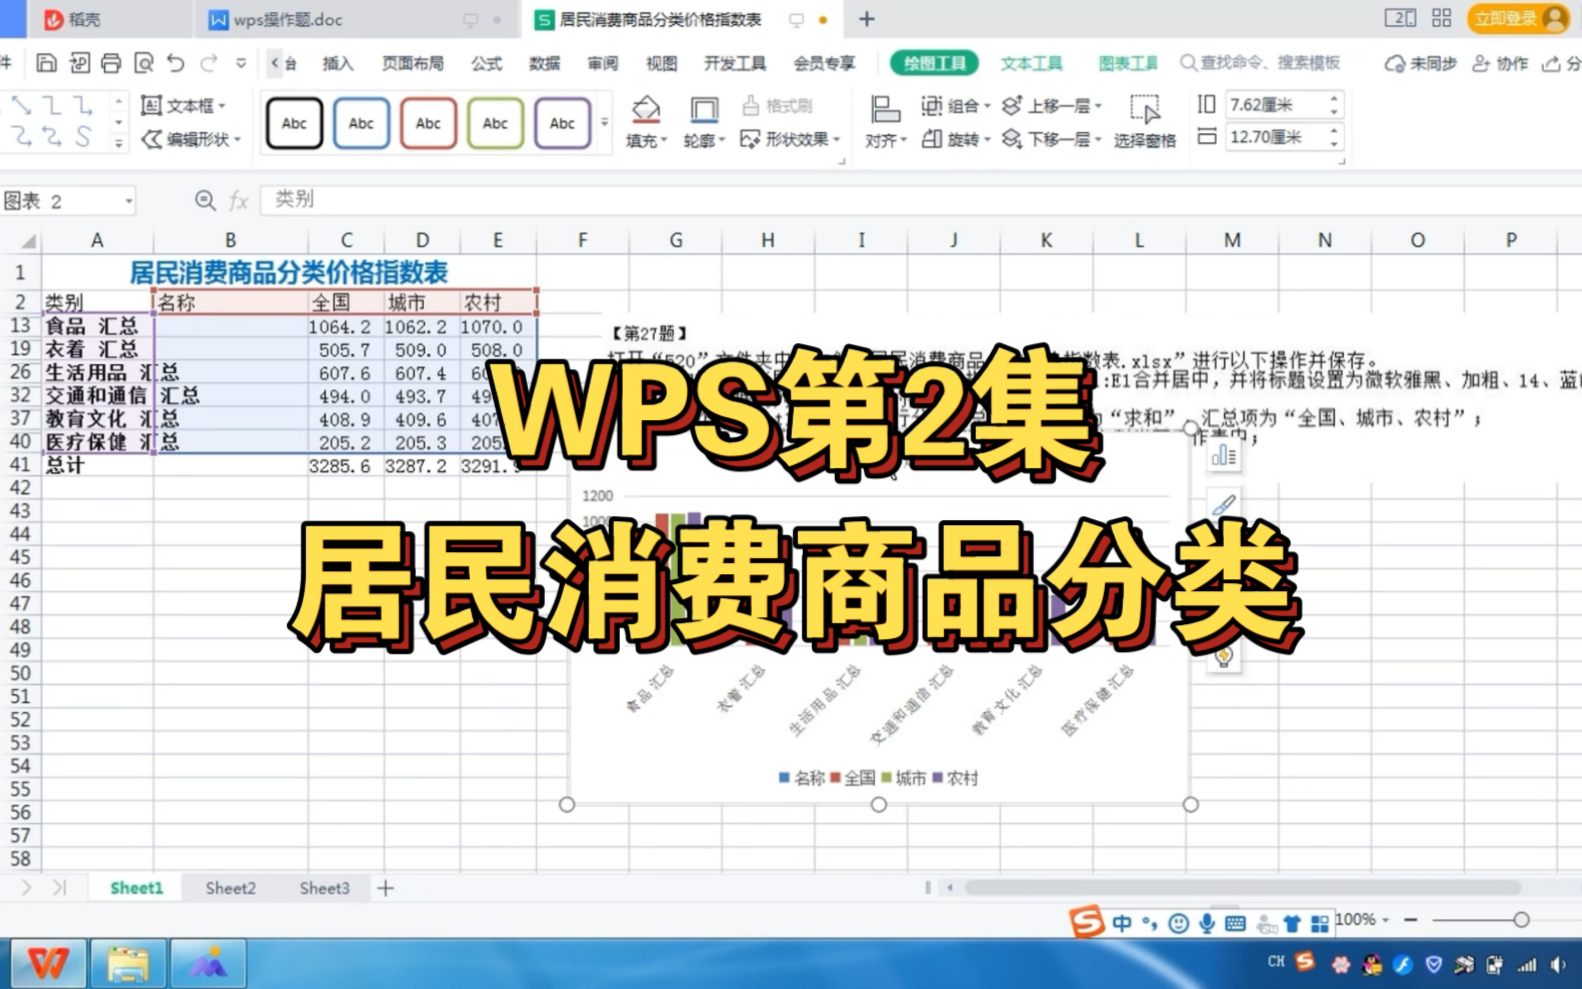This screenshot has height=989, width=1582.
Task: Open chart style brush button beside chart
Action: point(1224,506)
